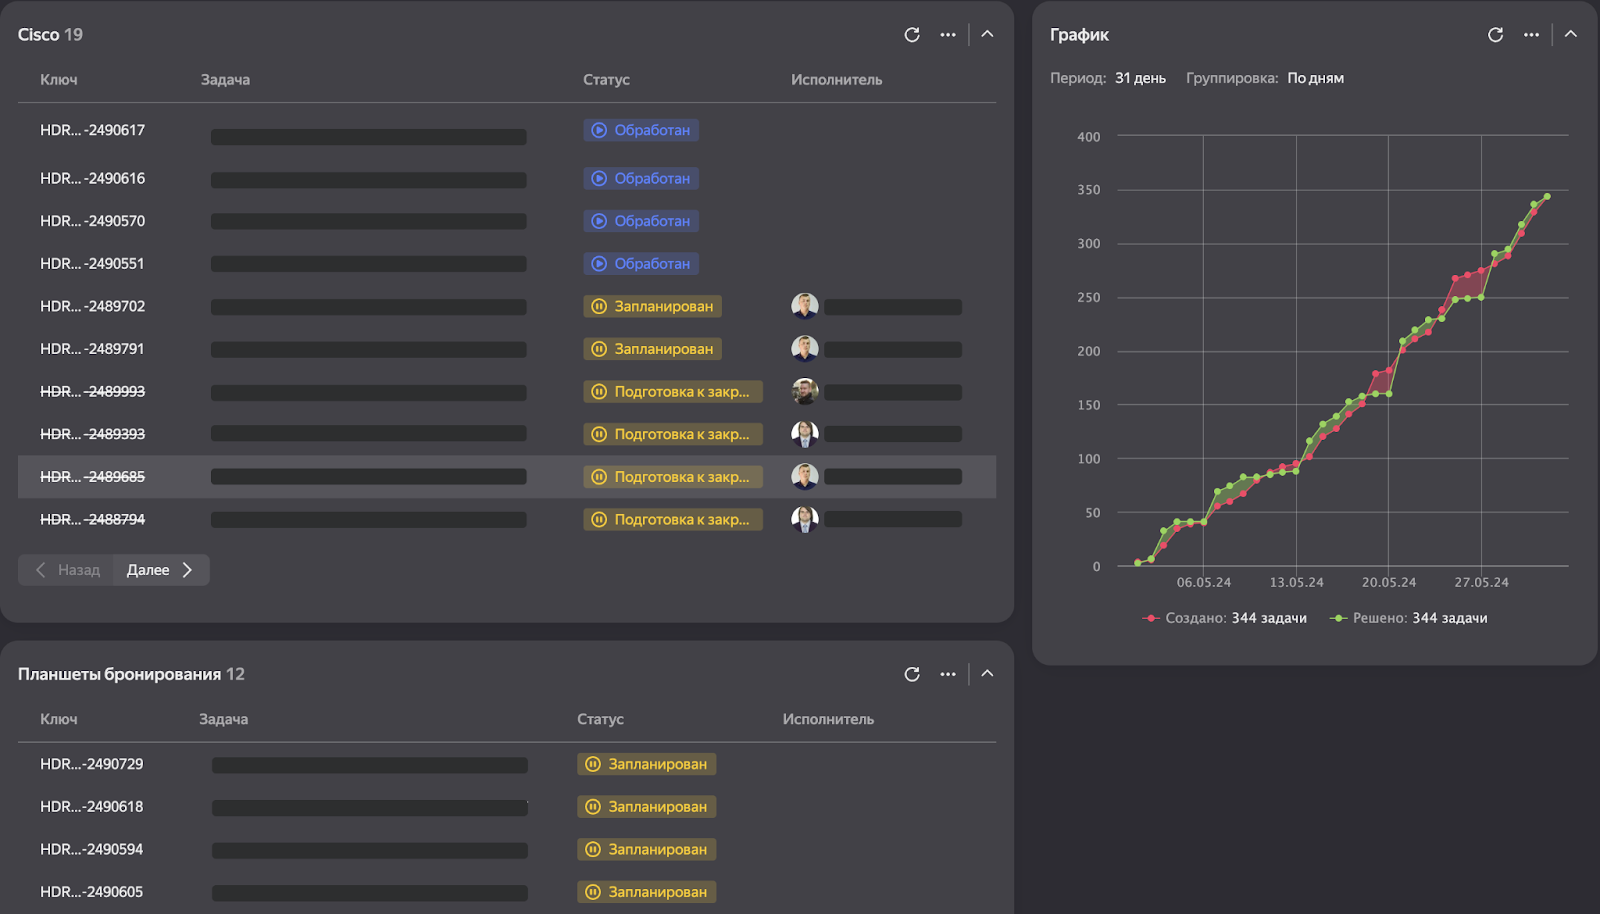Collapse the Cisco widget
The width and height of the screenshot is (1600, 914).
pyautogui.click(x=987, y=34)
